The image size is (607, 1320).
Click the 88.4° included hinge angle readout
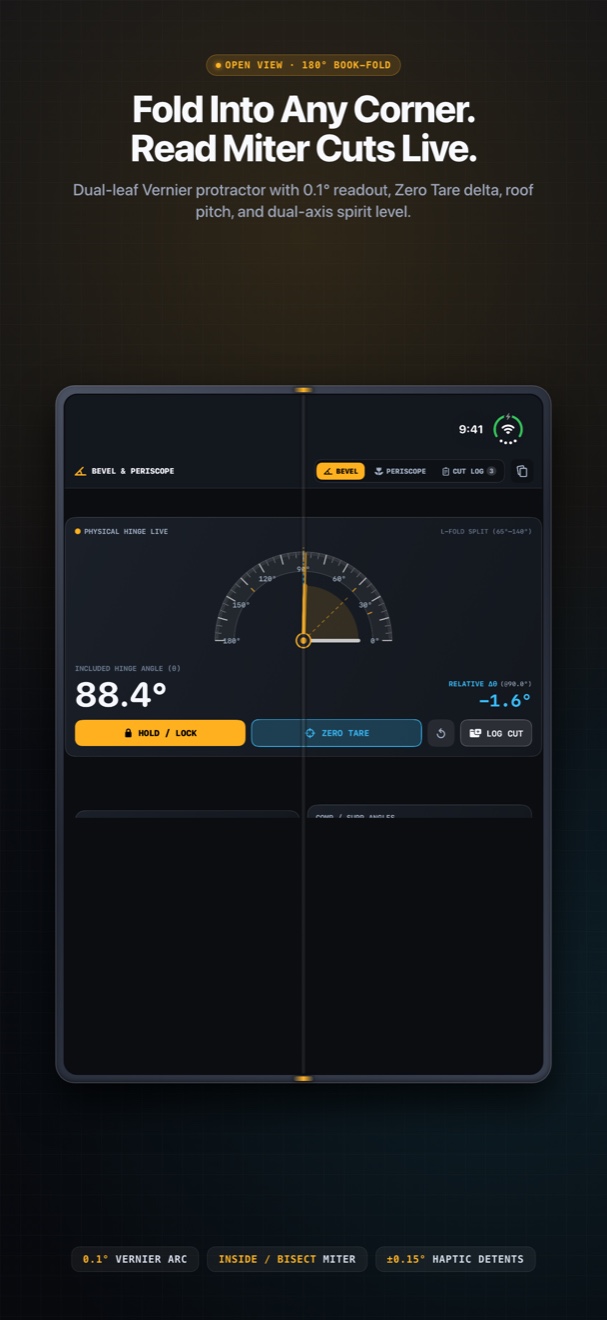pos(121,694)
